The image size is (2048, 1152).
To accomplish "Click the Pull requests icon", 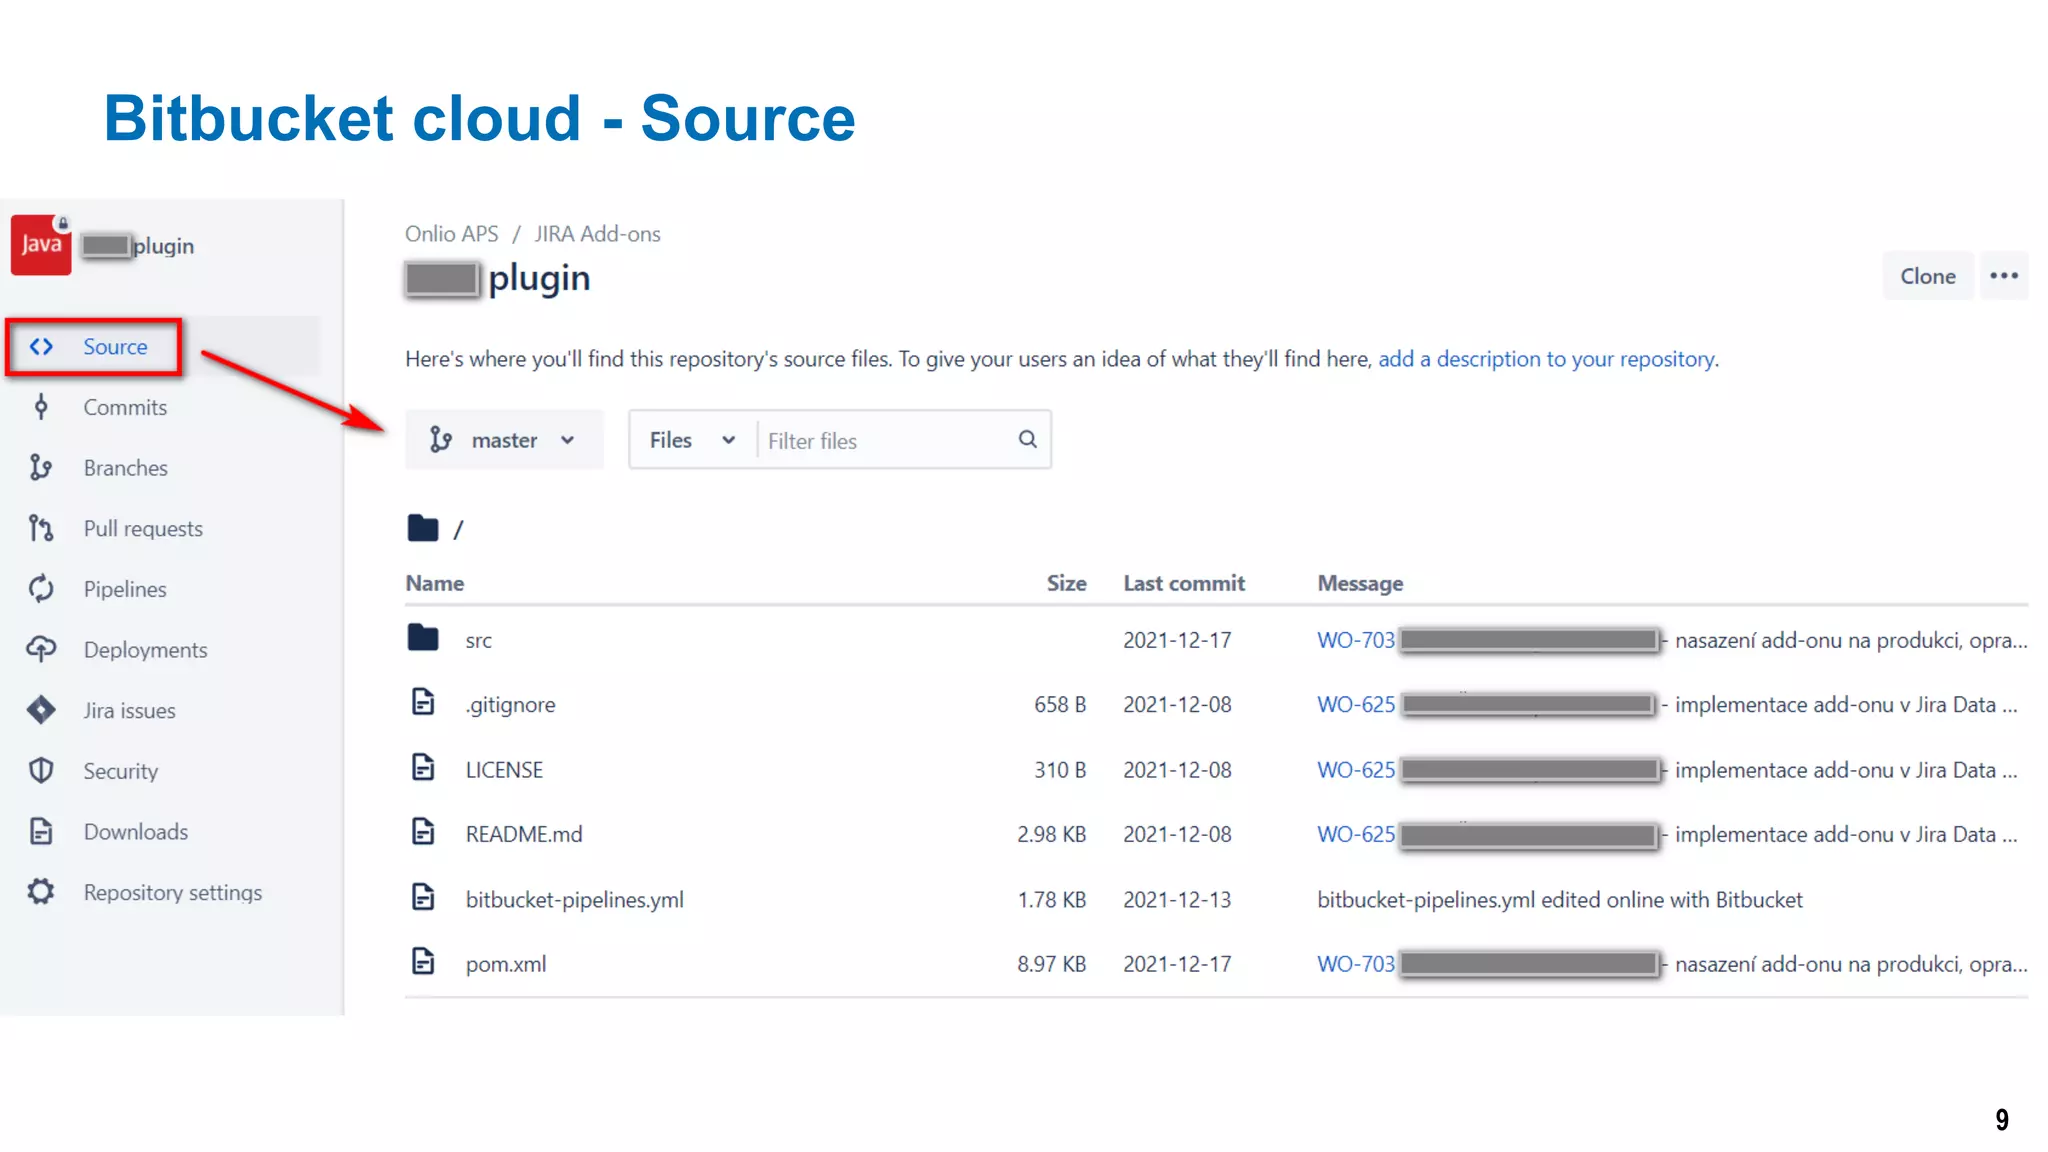I will tap(41, 528).
